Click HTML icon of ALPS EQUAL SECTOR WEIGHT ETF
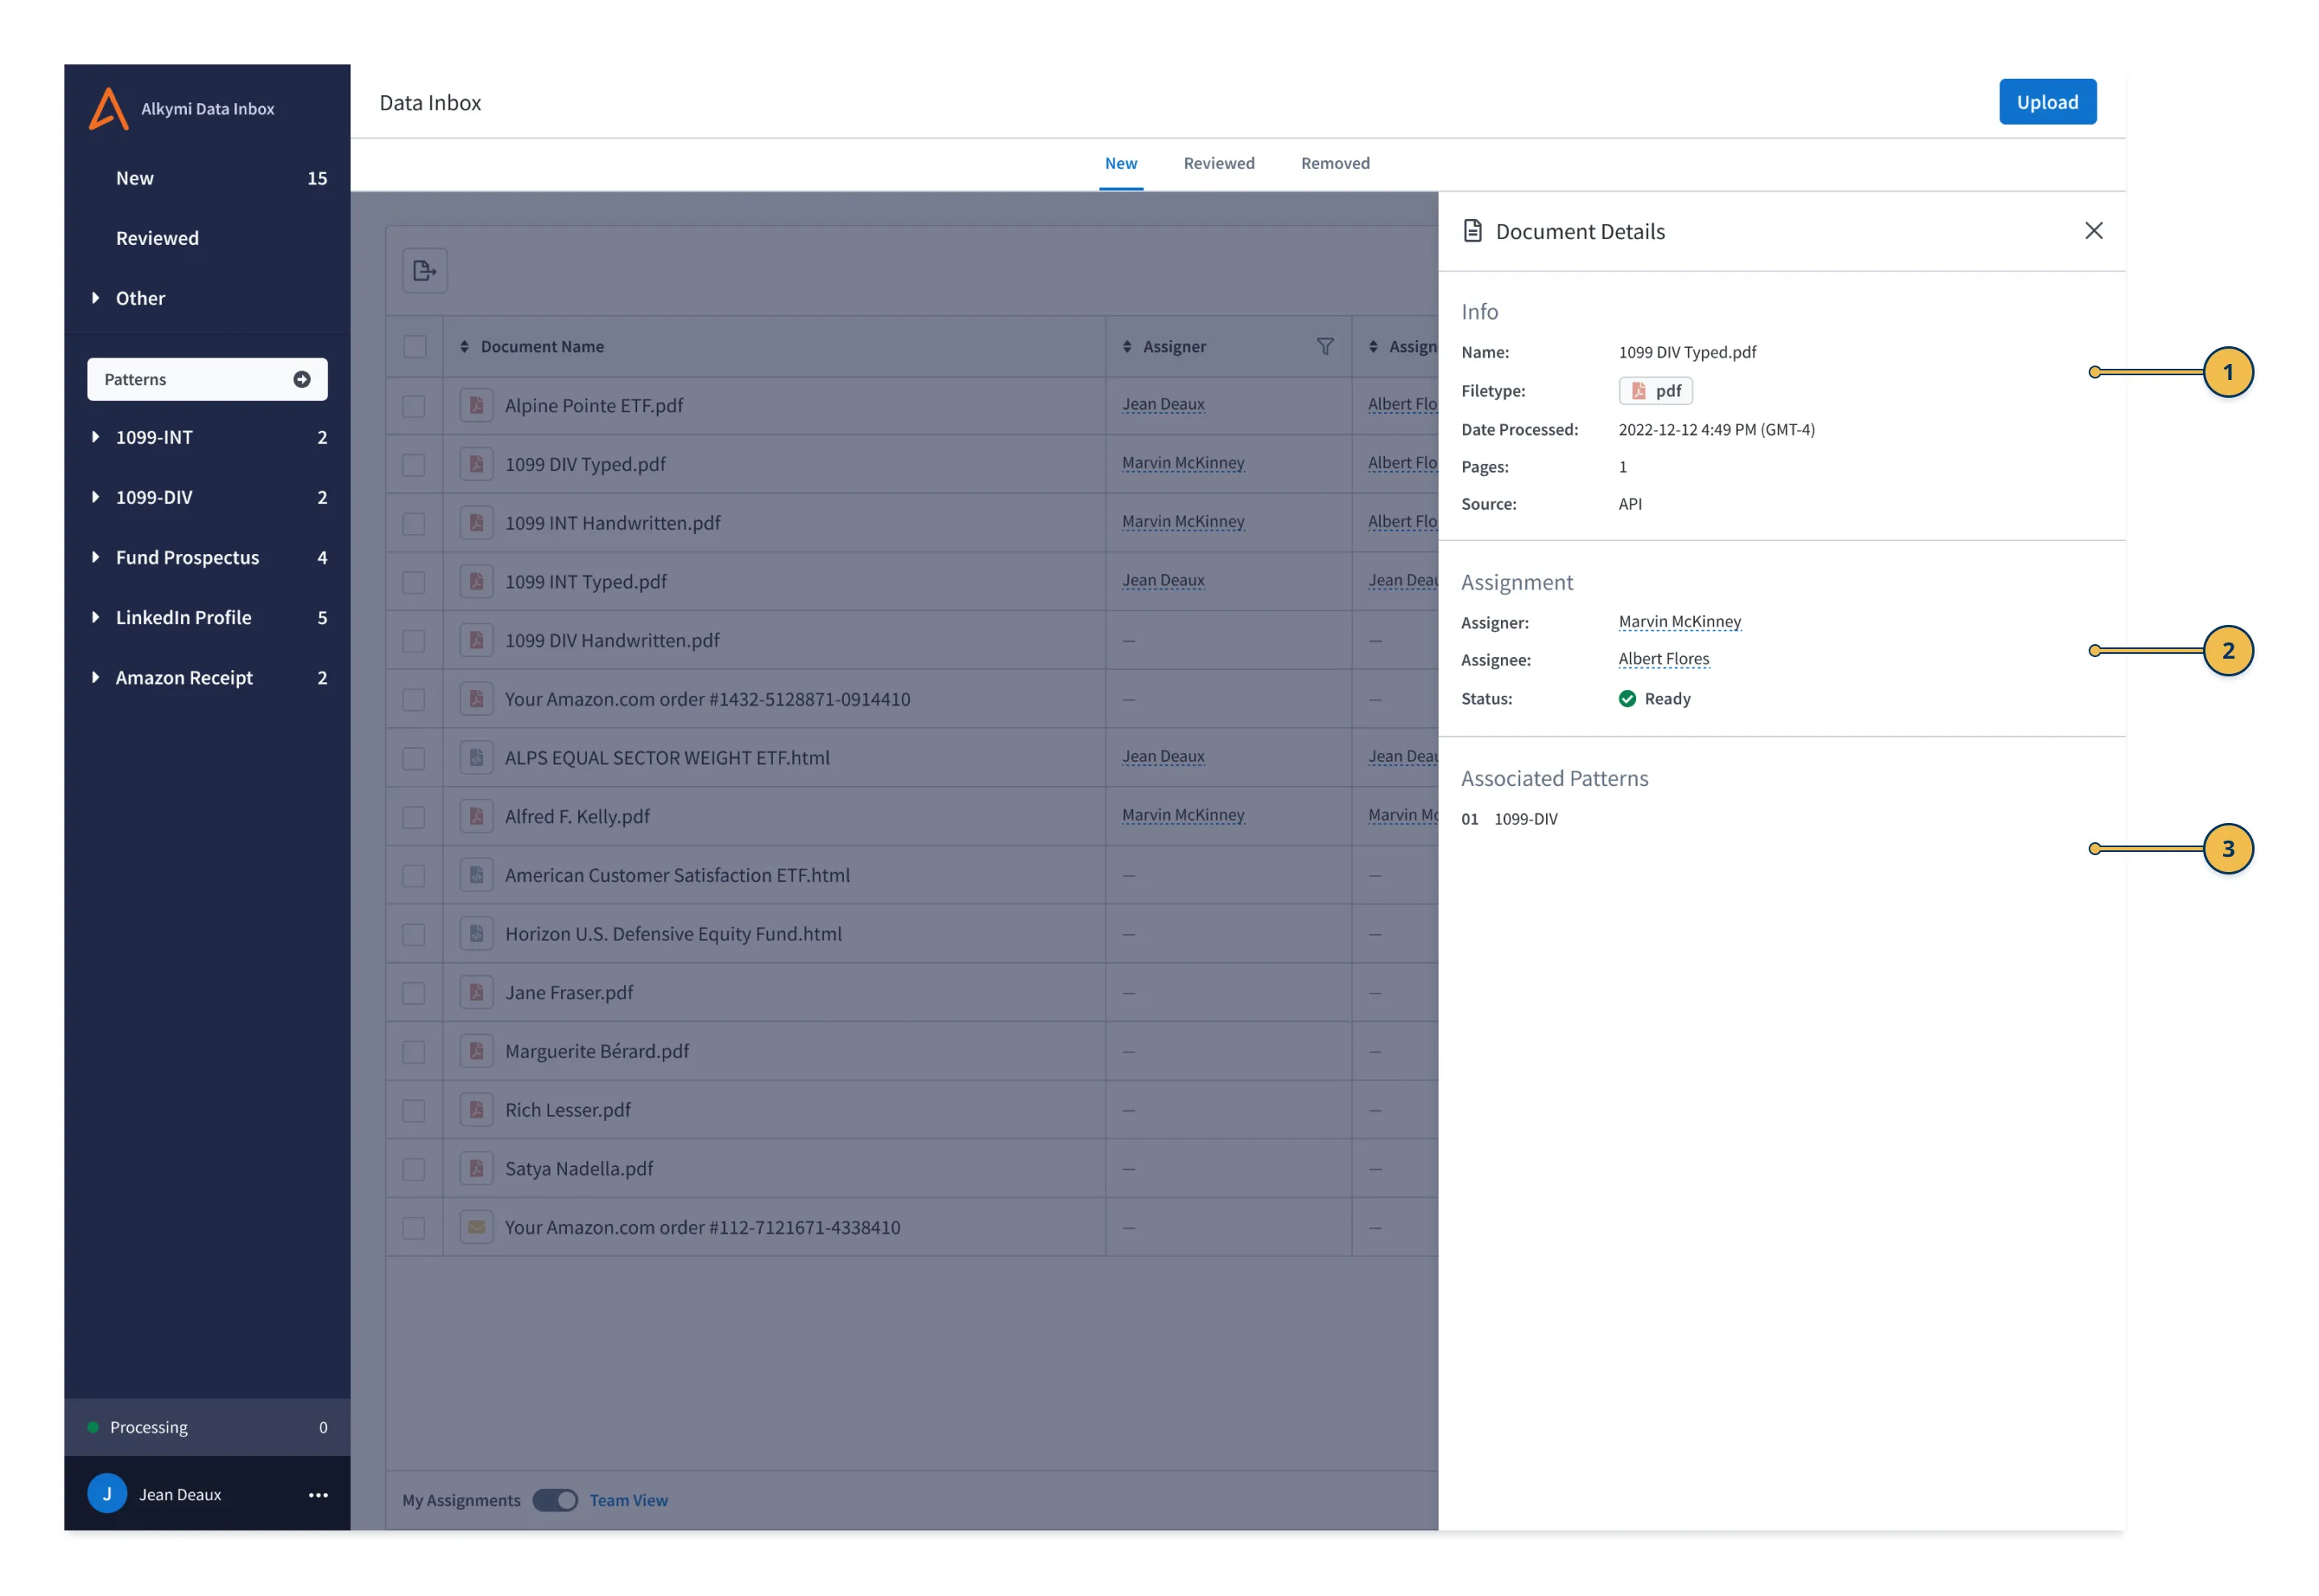This screenshot has width=2319, height=1596. click(x=476, y=758)
